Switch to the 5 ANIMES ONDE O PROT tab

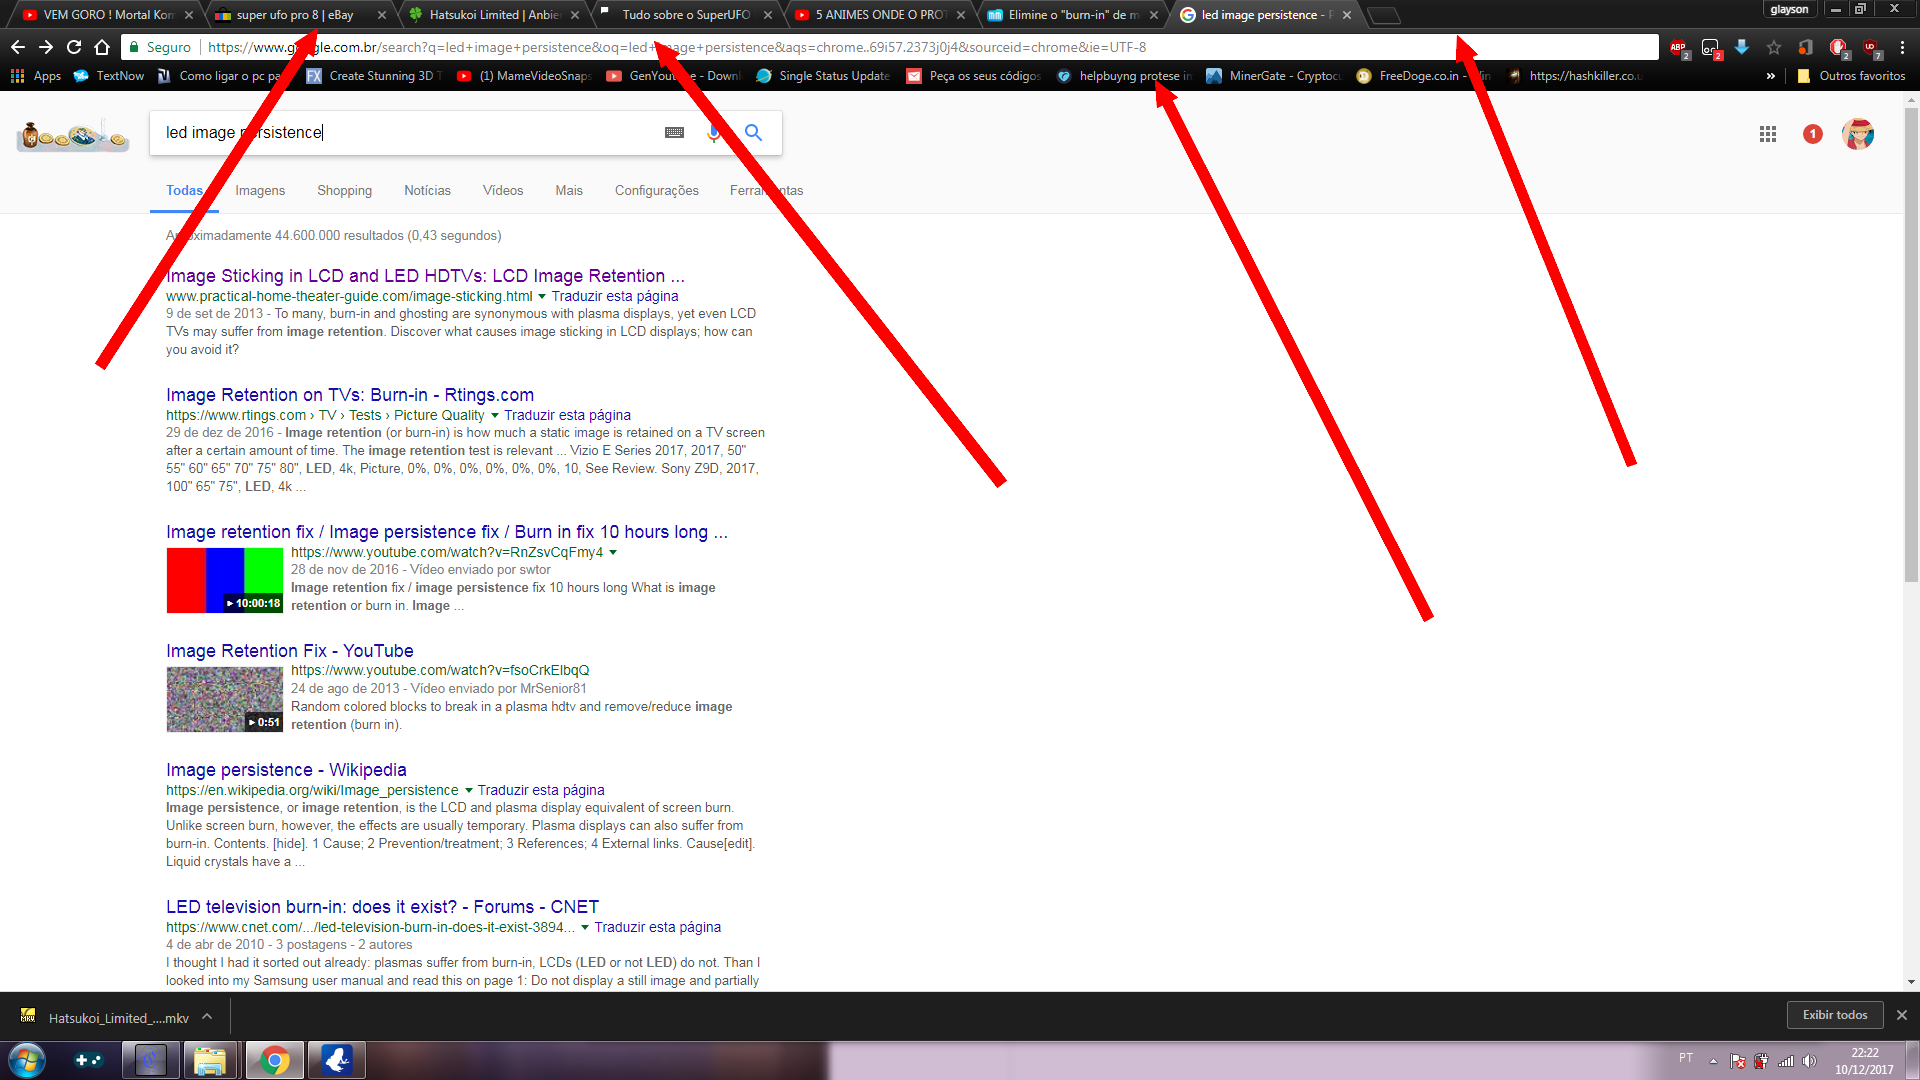[879, 15]
